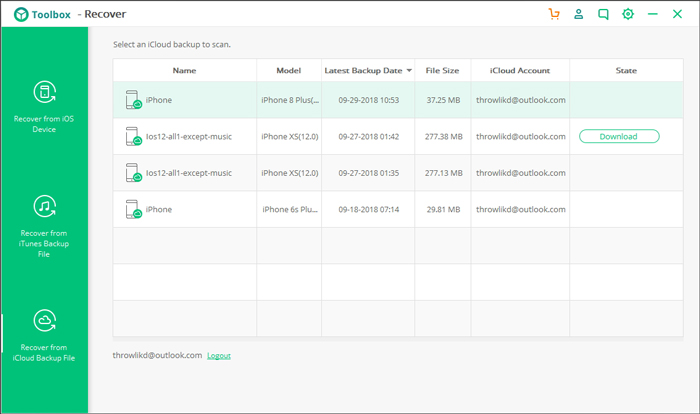
Task: Select Recover from iOS Device icon
Action: pos(45,92)
